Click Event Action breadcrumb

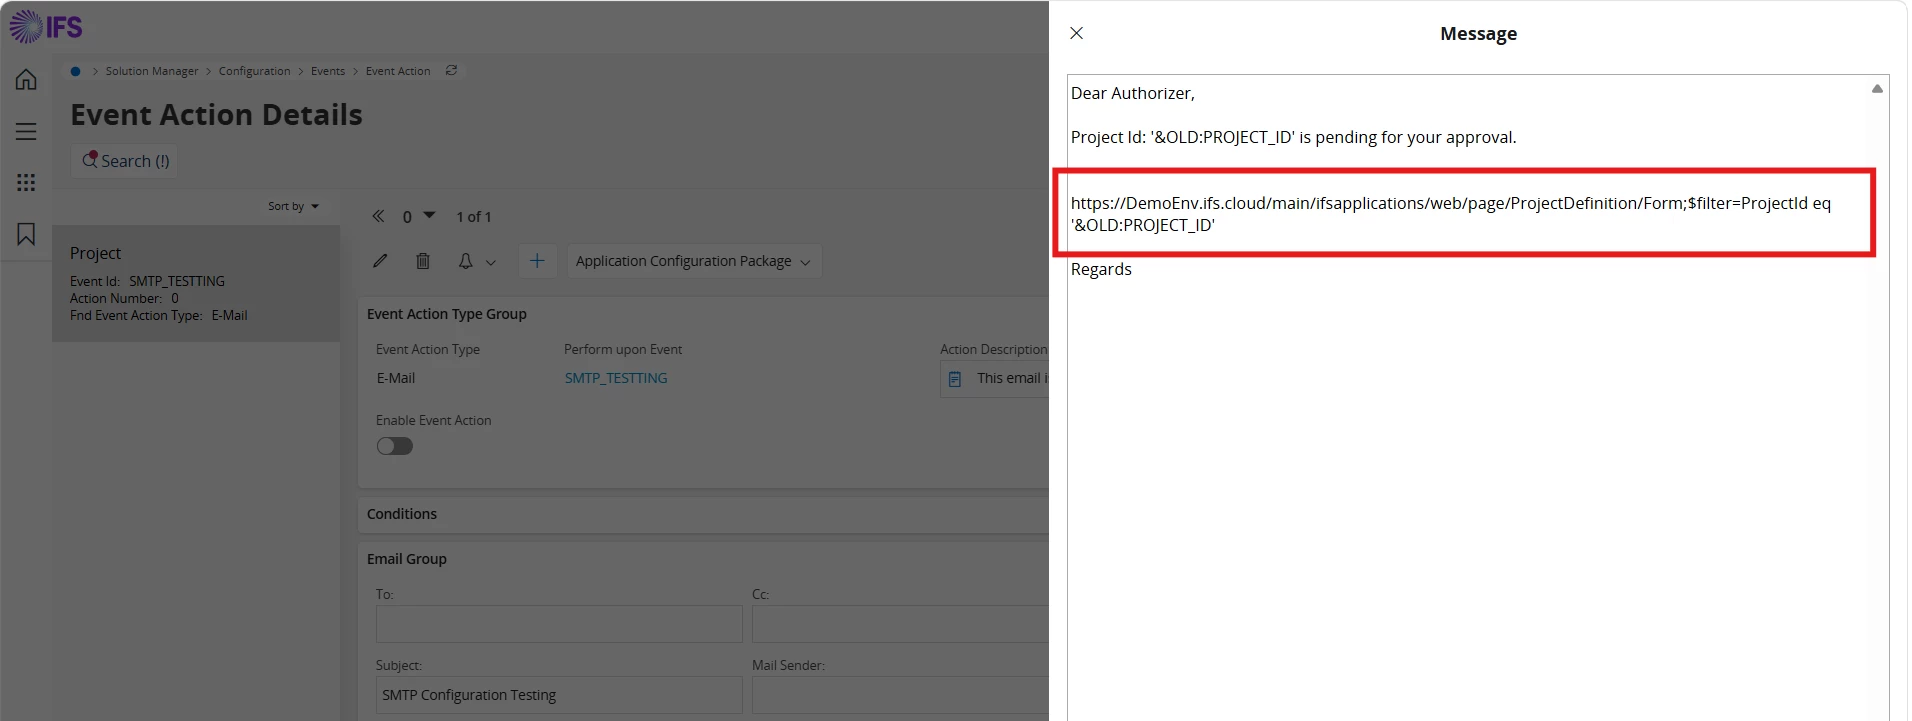pos(398,71)
